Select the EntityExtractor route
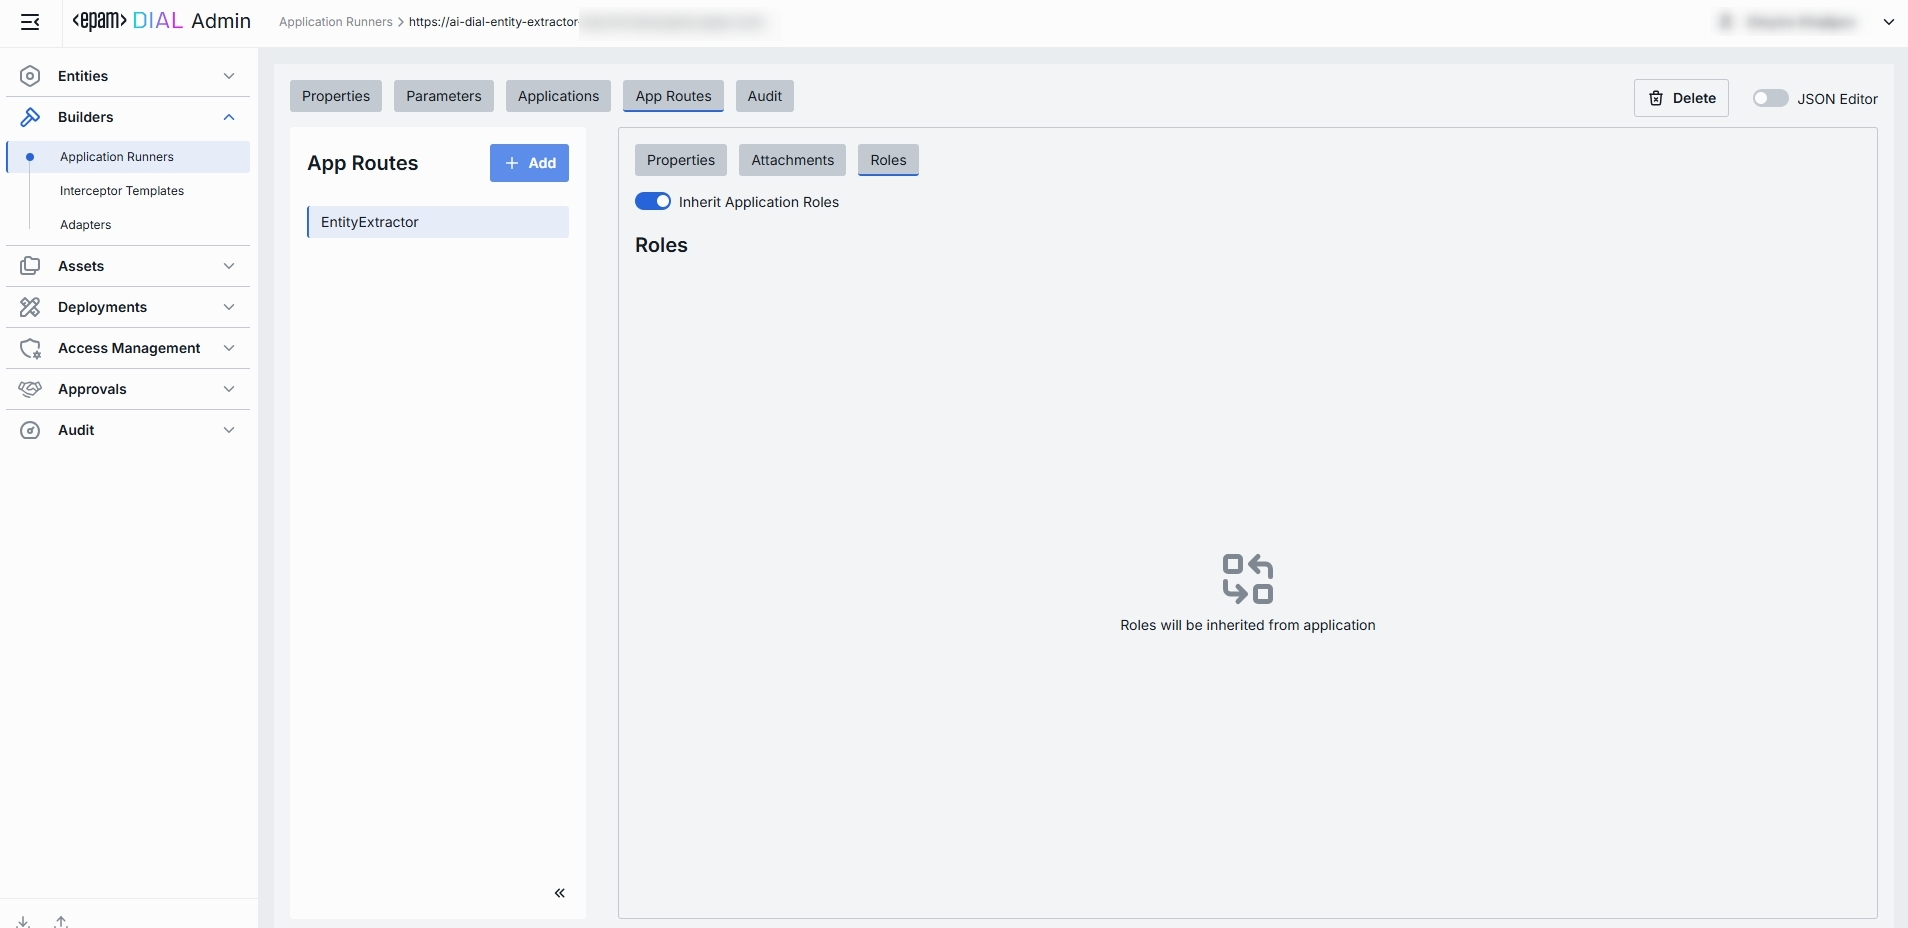 pyautogui.click(x=438, y=222)
